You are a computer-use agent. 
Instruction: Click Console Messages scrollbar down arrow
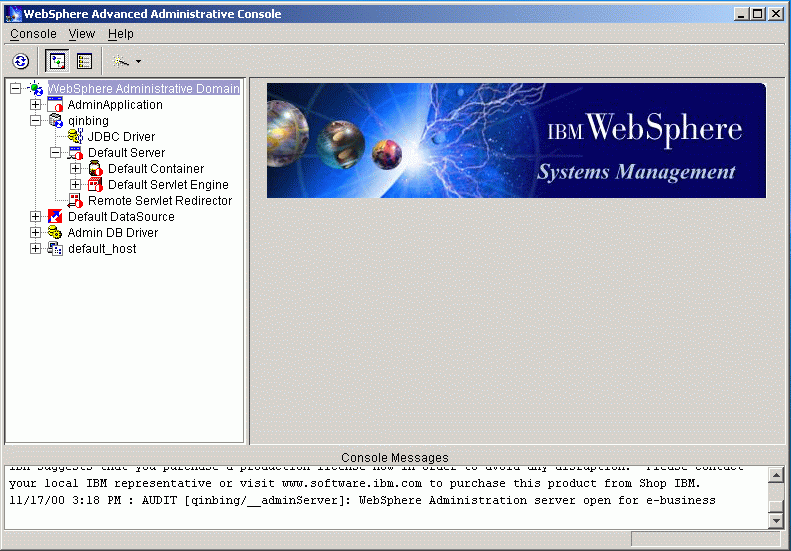[x=776, y=520]
